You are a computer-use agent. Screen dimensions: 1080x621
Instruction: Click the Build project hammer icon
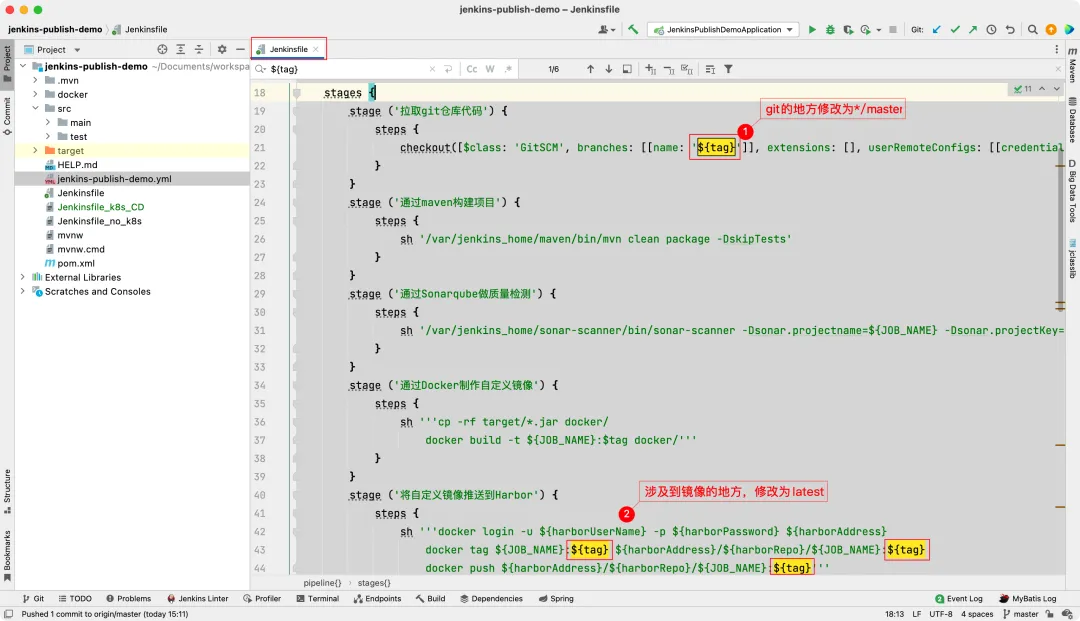tap(633, 30)
